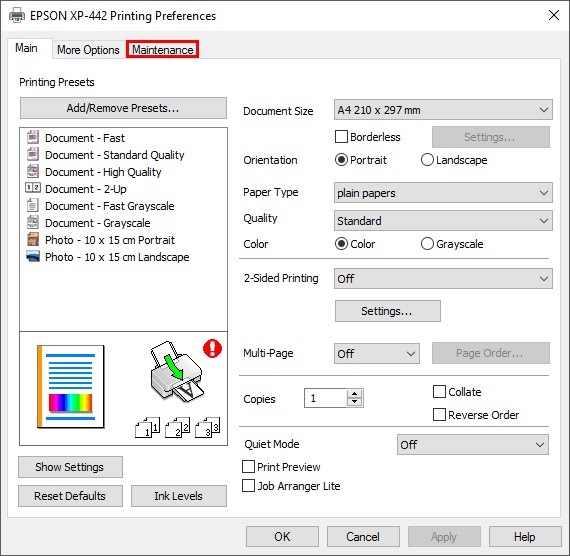This screenshot has height=556, width=570.
Task: Select the Document - Fast preset icon
Action: click(x=32, y=137)
